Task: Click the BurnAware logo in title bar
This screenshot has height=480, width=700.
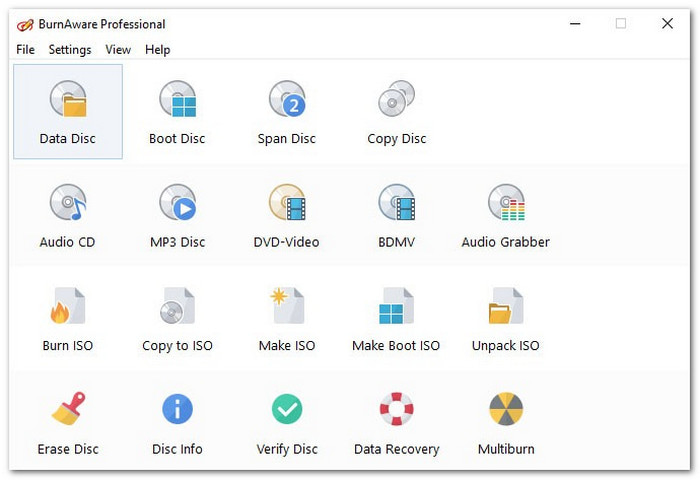Action: [x=25, y=25]
